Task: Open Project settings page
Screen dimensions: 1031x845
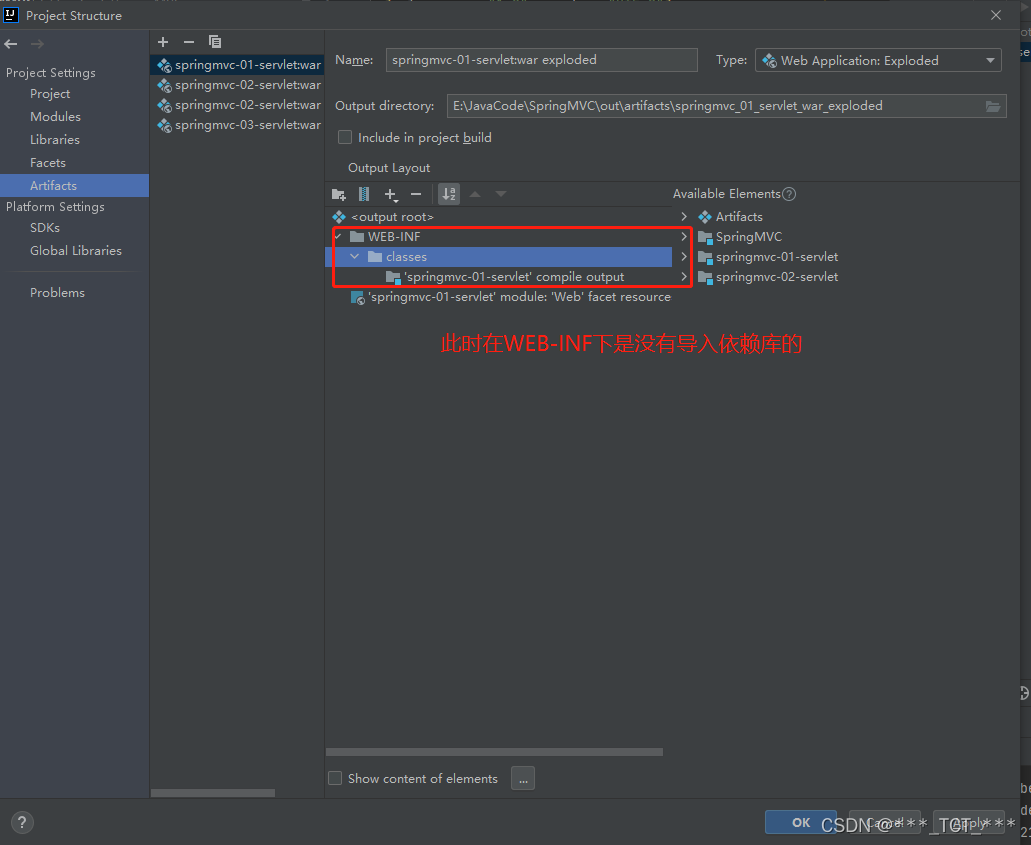Action: (50, 93)
